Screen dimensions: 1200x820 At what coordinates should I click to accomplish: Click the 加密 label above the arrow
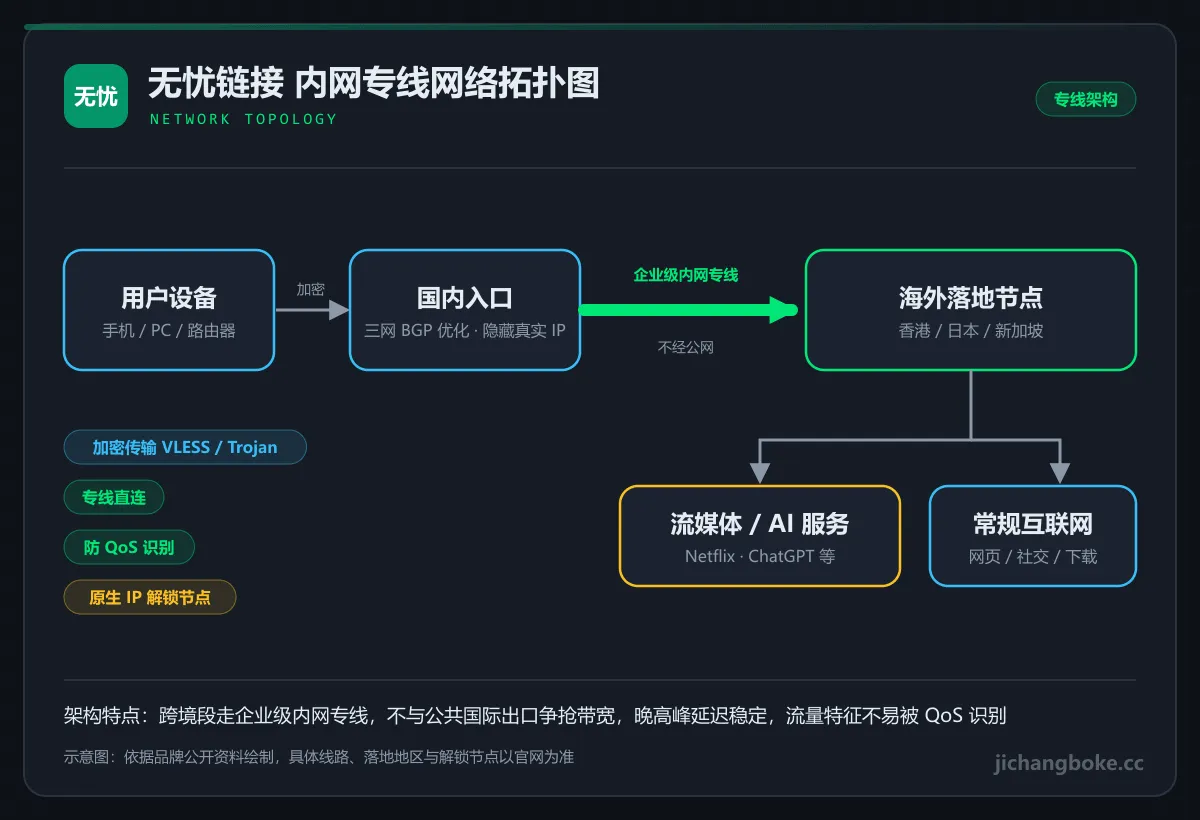(311, 289)
